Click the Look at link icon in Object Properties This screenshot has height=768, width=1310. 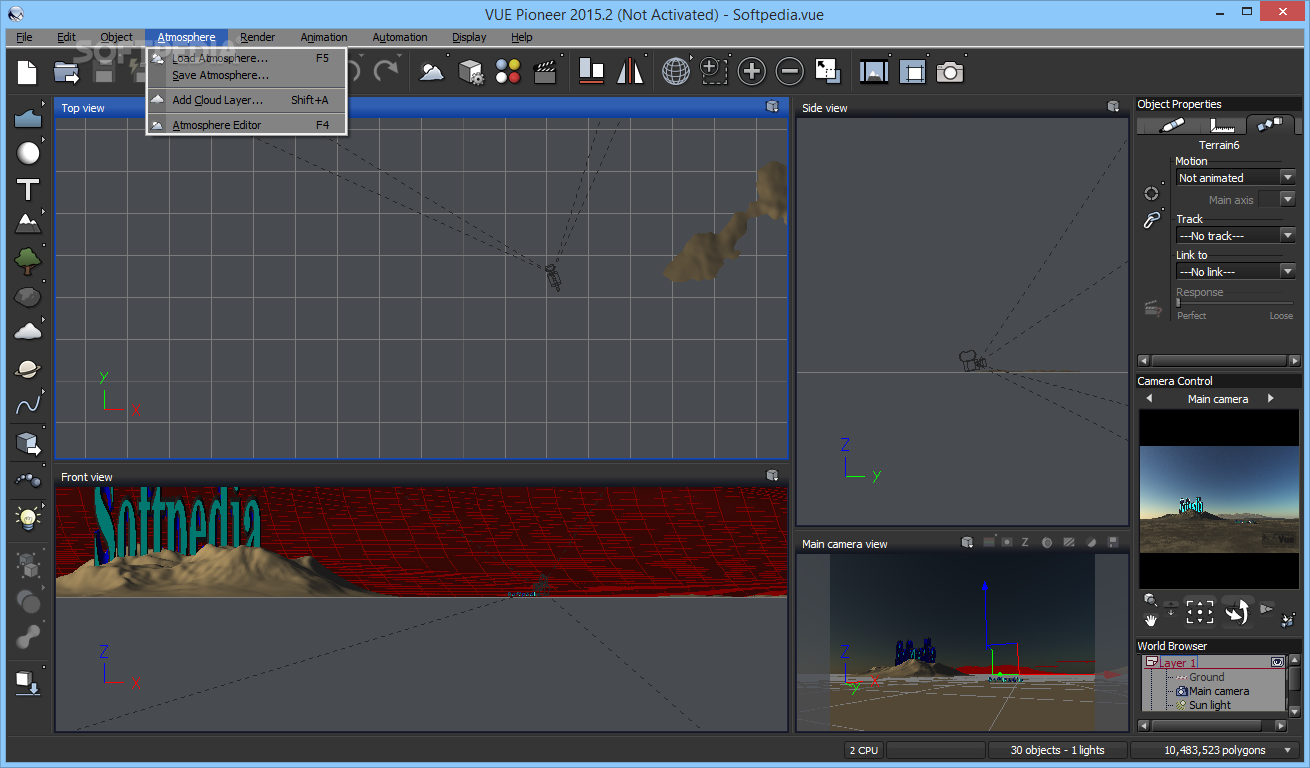click(x=1152, y=221)
